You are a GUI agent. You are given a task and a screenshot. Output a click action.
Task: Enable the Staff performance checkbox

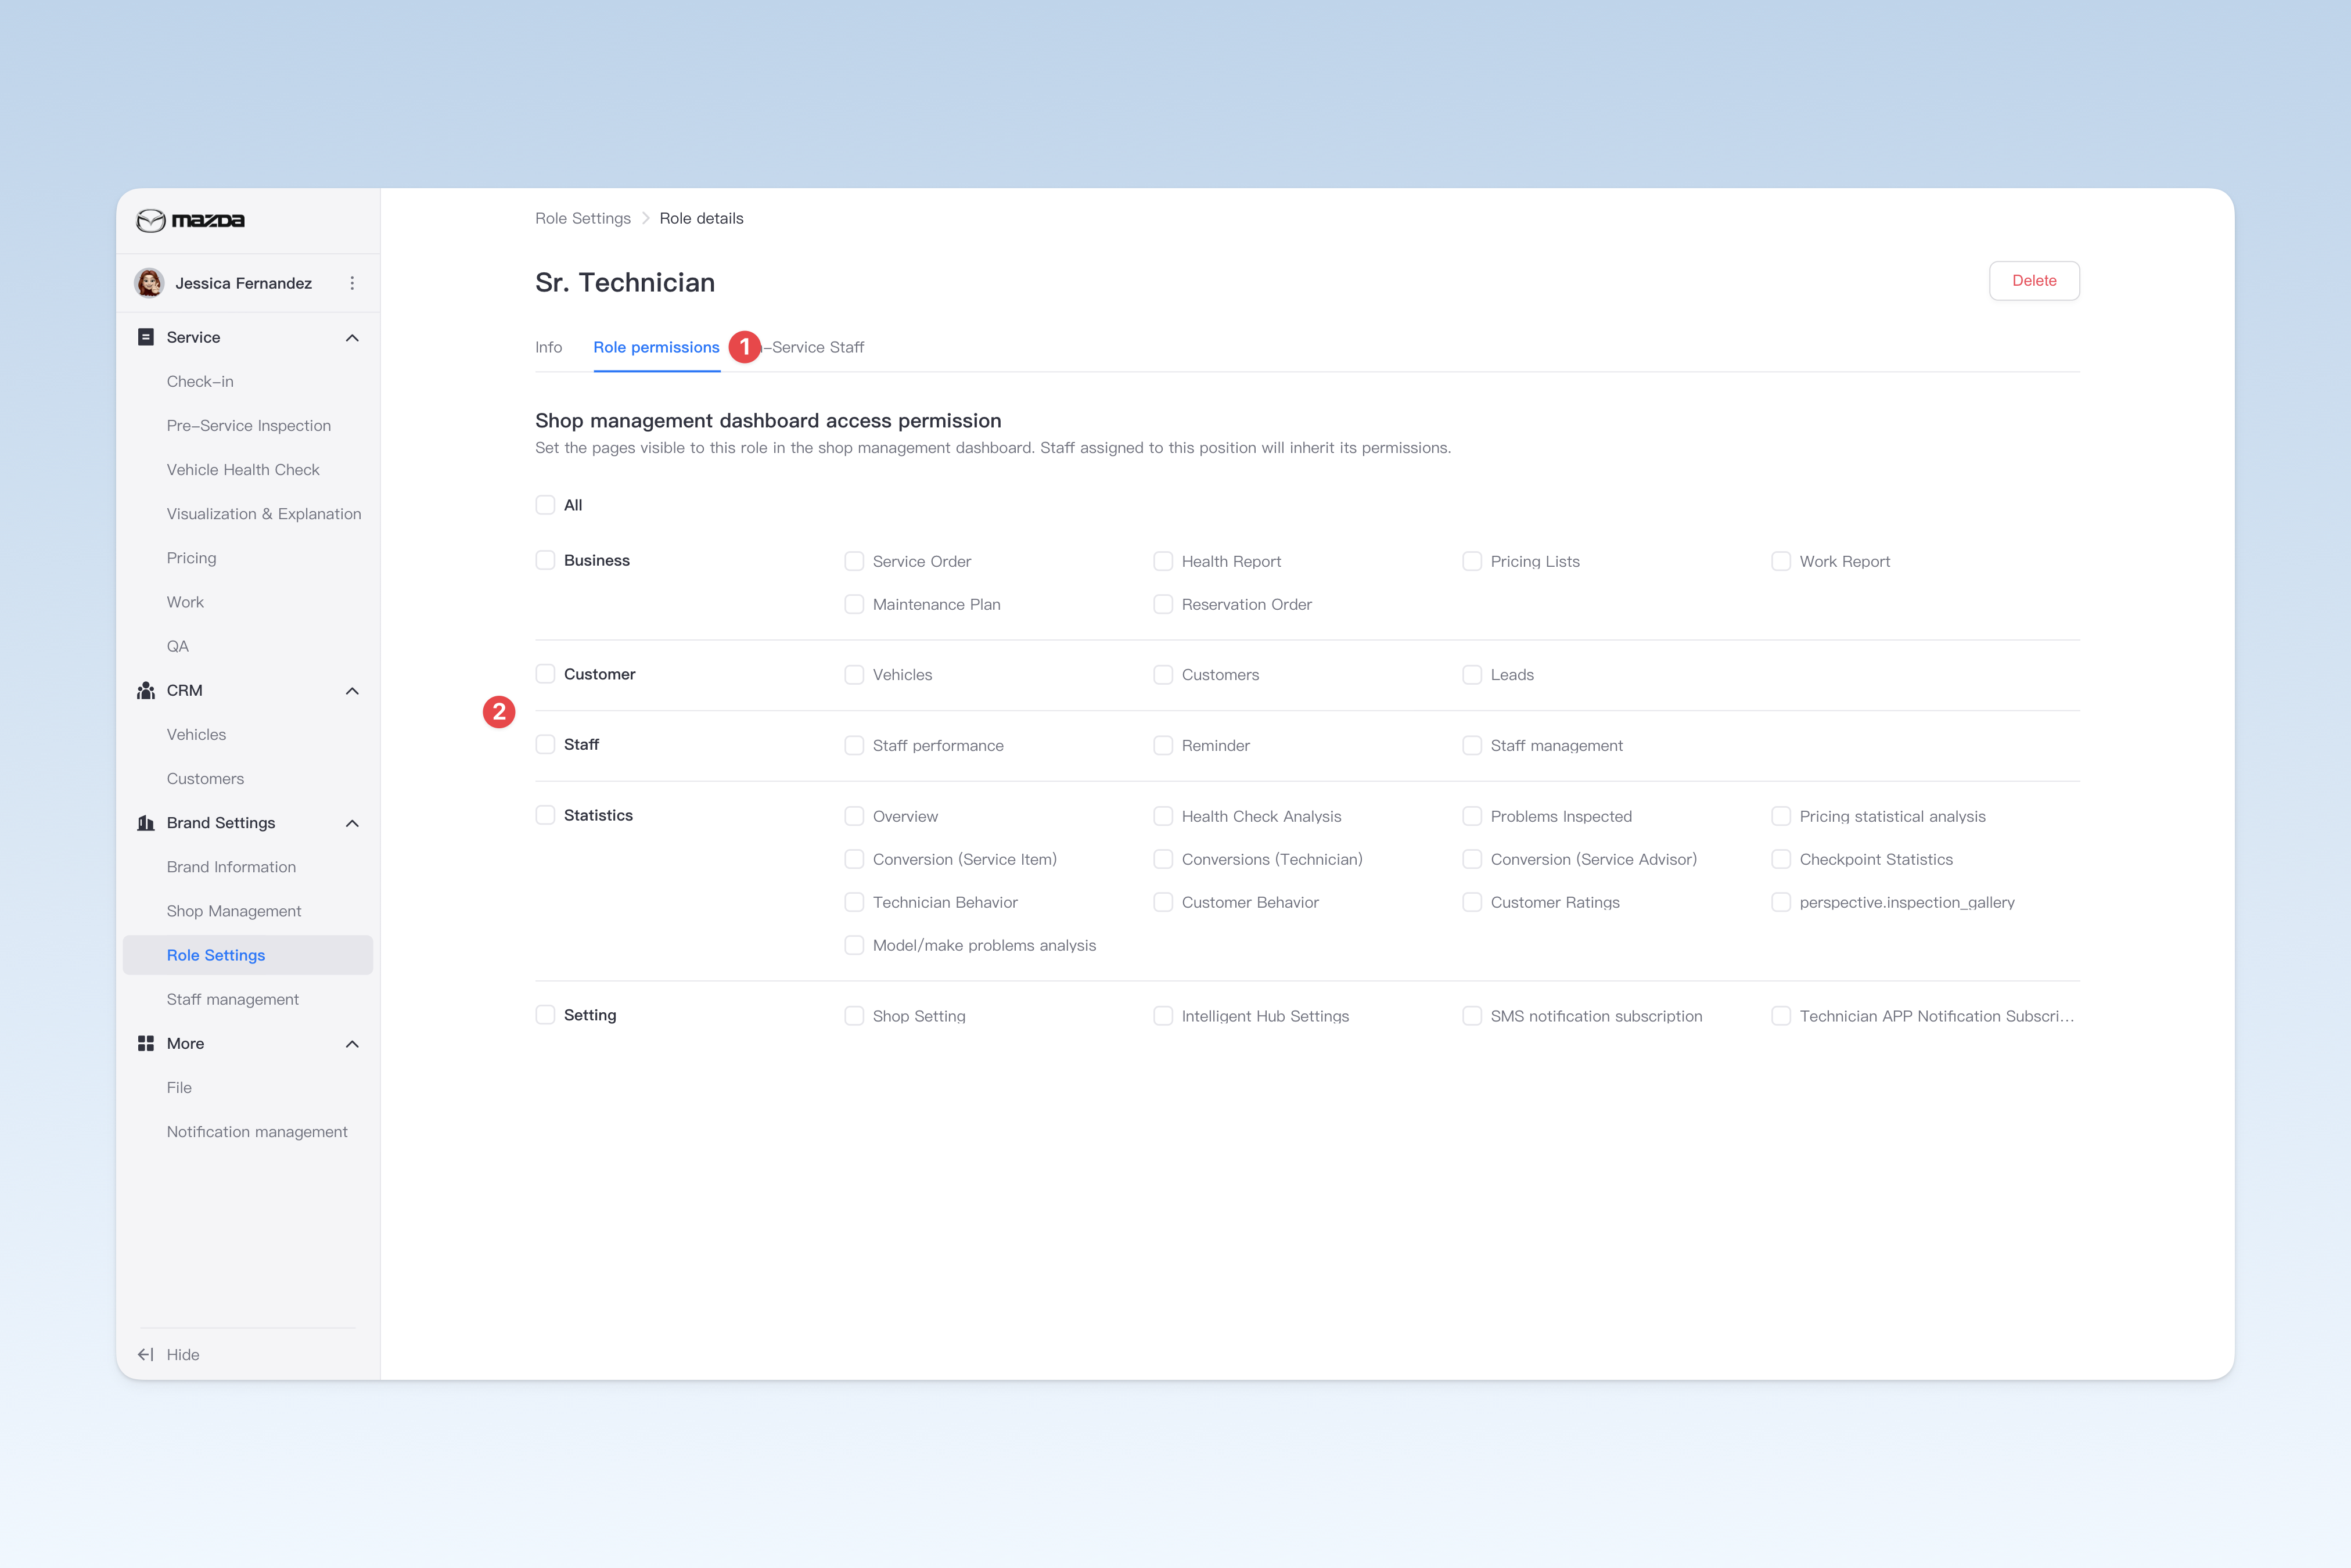coord(854,745)
